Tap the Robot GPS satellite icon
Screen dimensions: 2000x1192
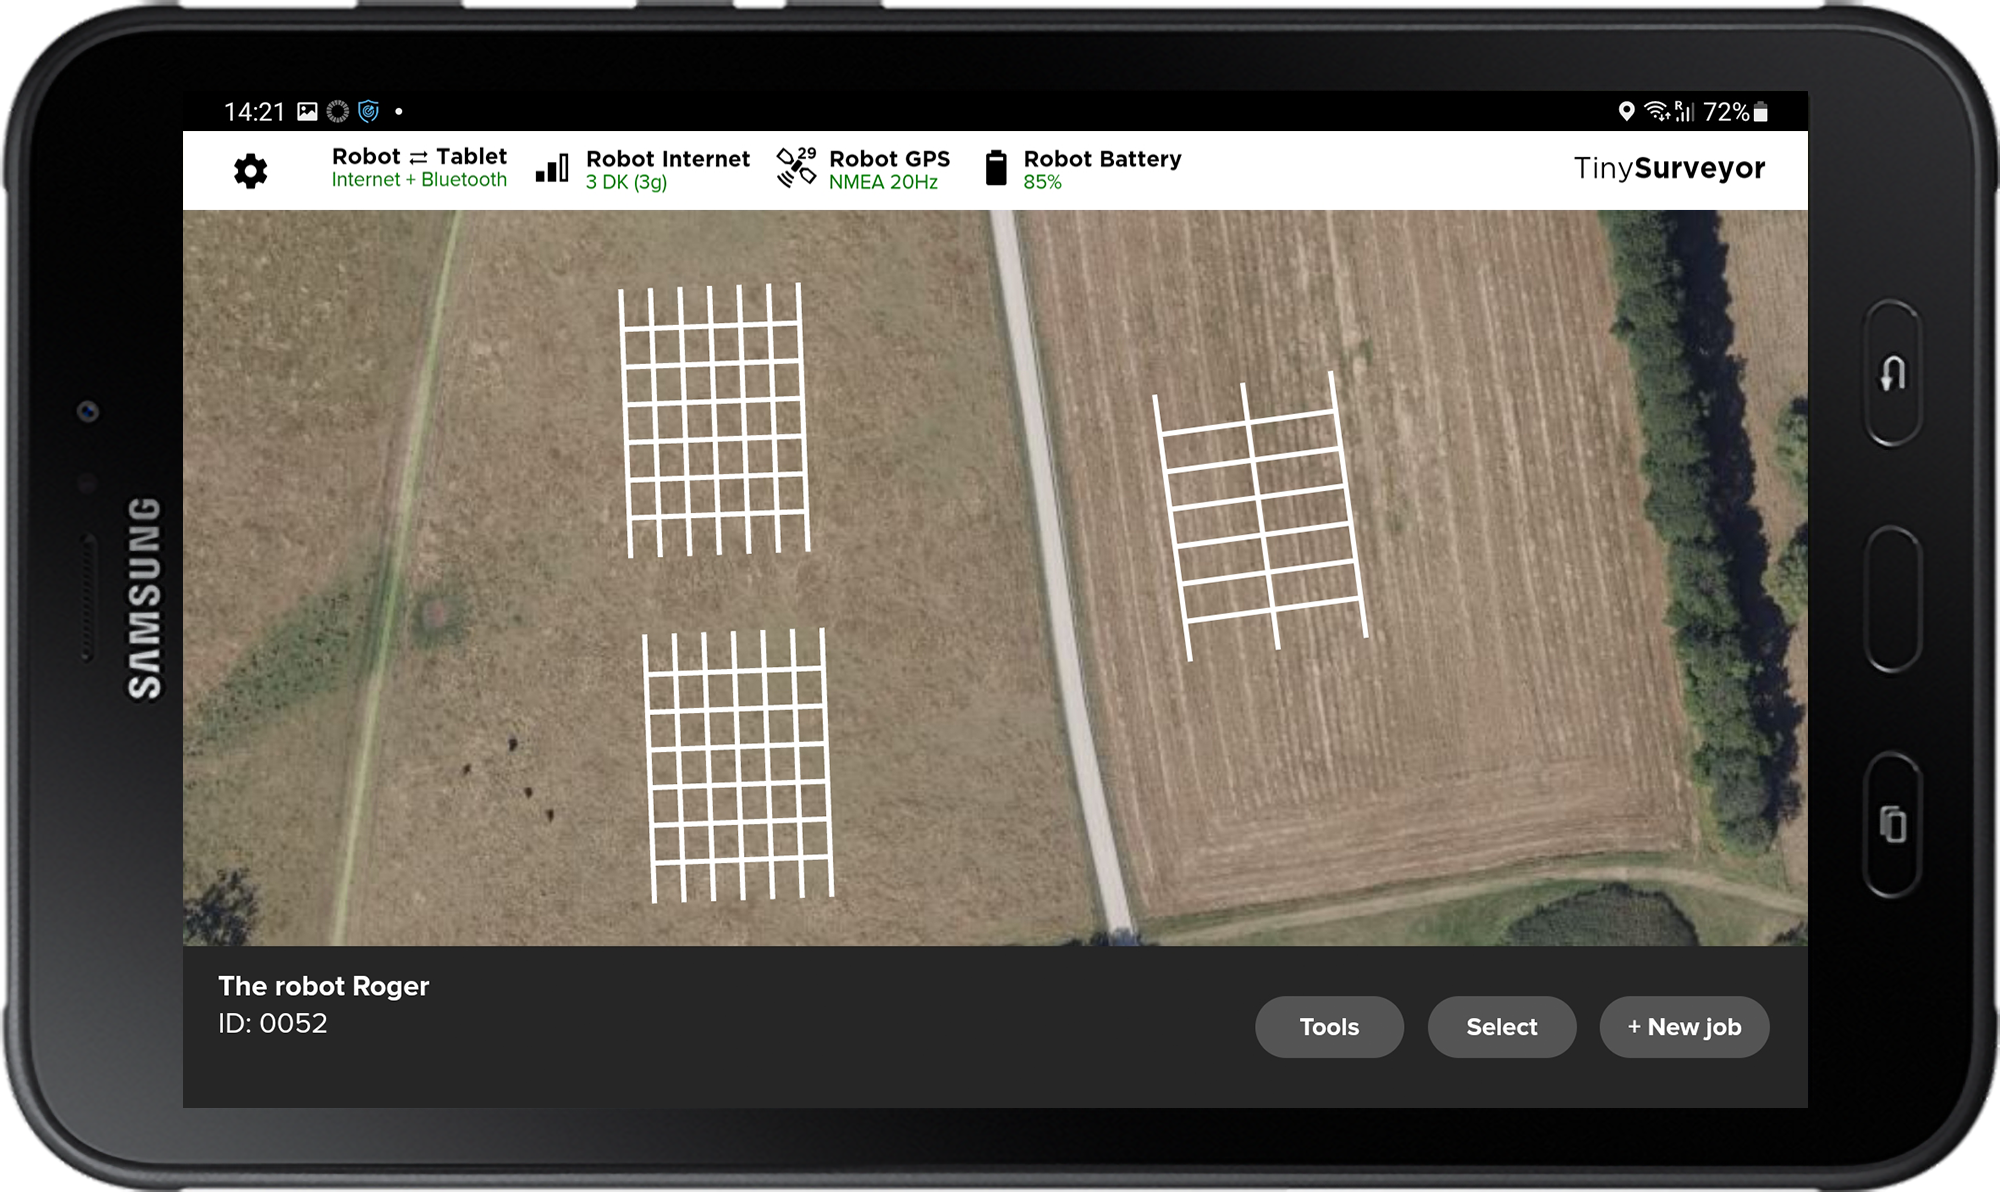tap(797, 170)
